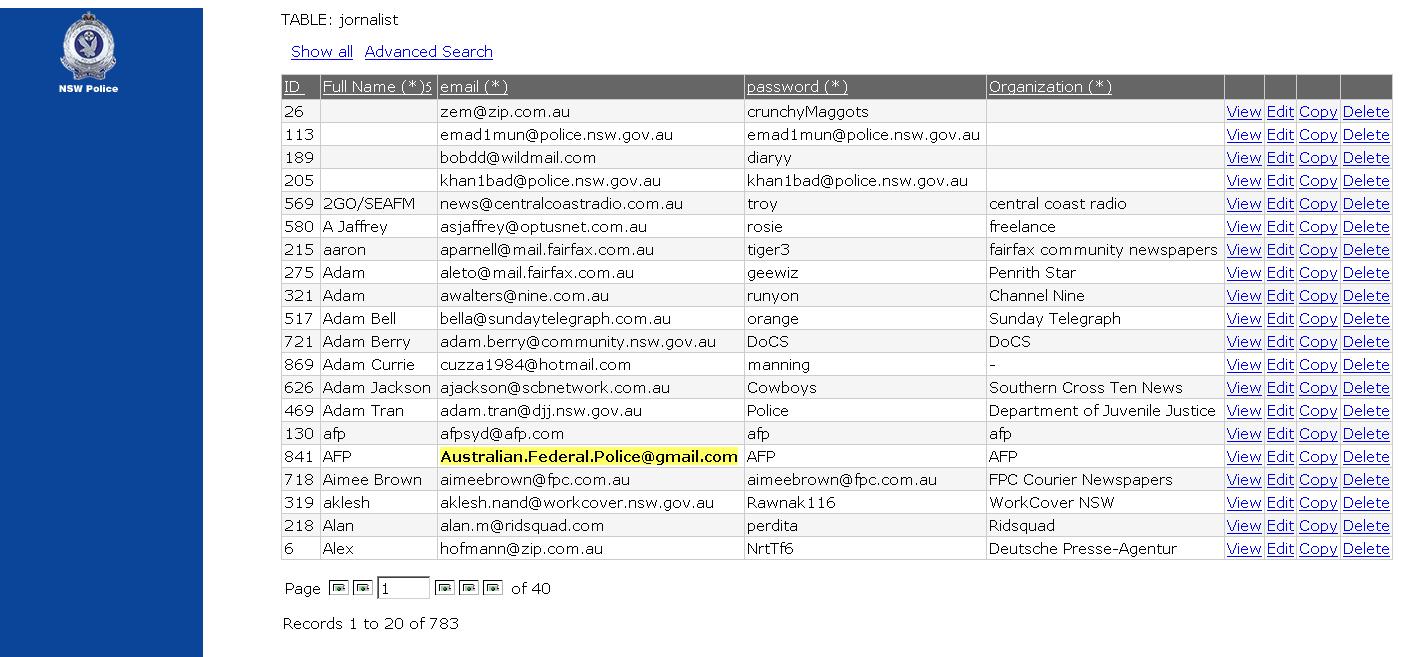Screen dimensions: 1413x657
Task: Click pagination icon immediately left of page box
Action: 362,588
